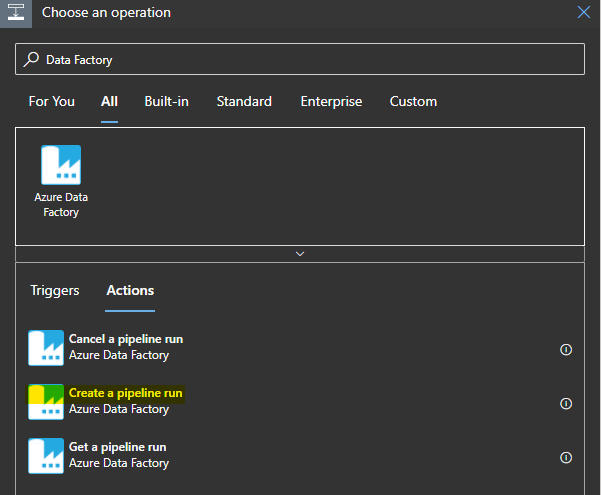Click the Cancel a pipeline run icon
601x495 pixels.
point(46,347)
